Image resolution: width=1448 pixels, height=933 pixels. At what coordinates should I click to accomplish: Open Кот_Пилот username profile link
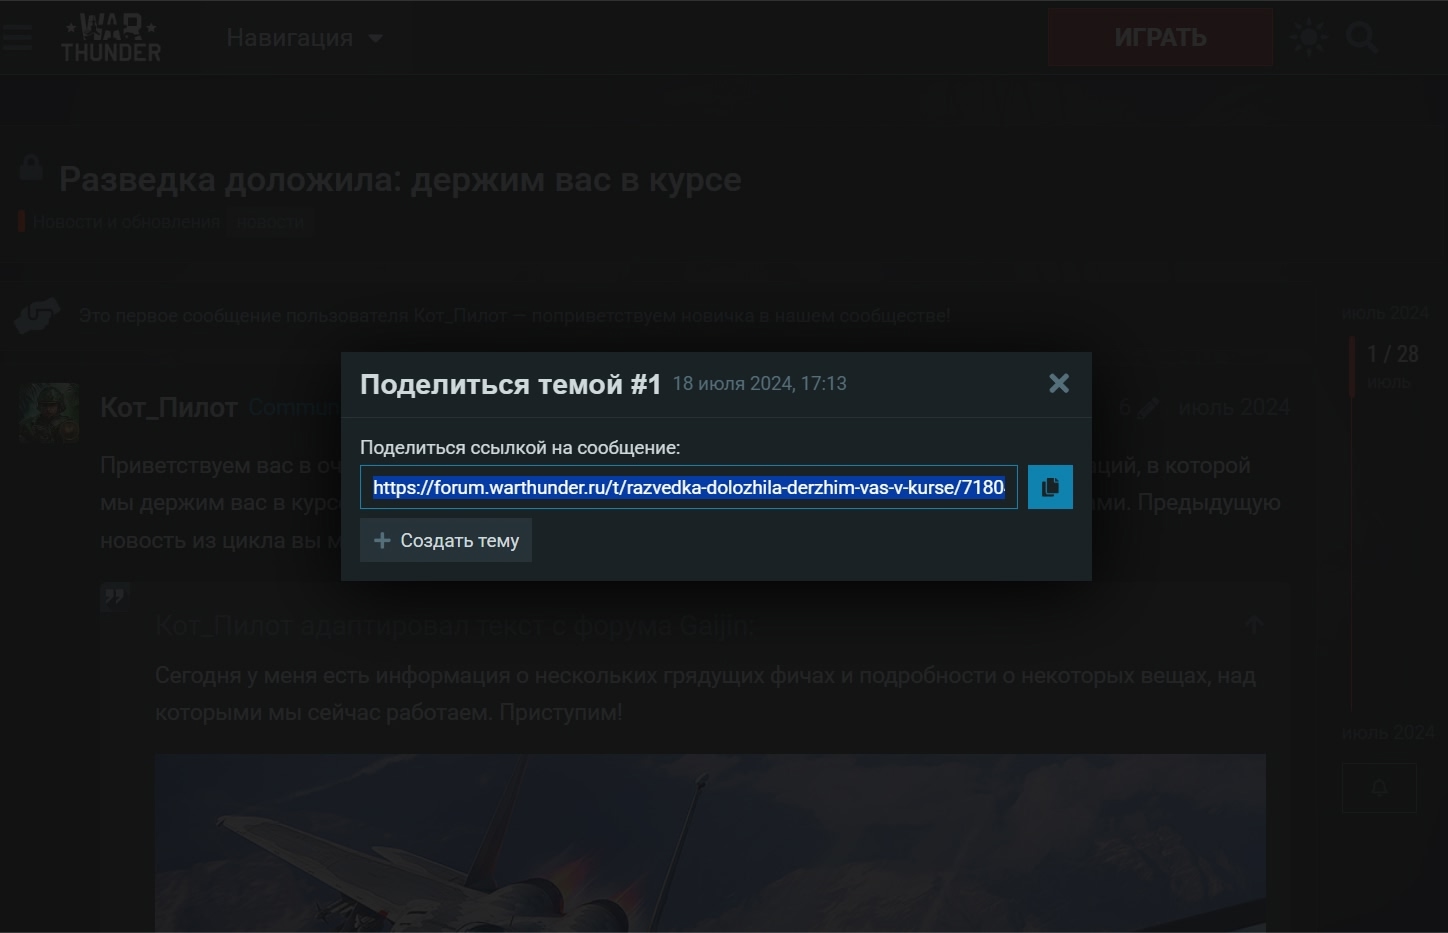(x=169, y=407)
